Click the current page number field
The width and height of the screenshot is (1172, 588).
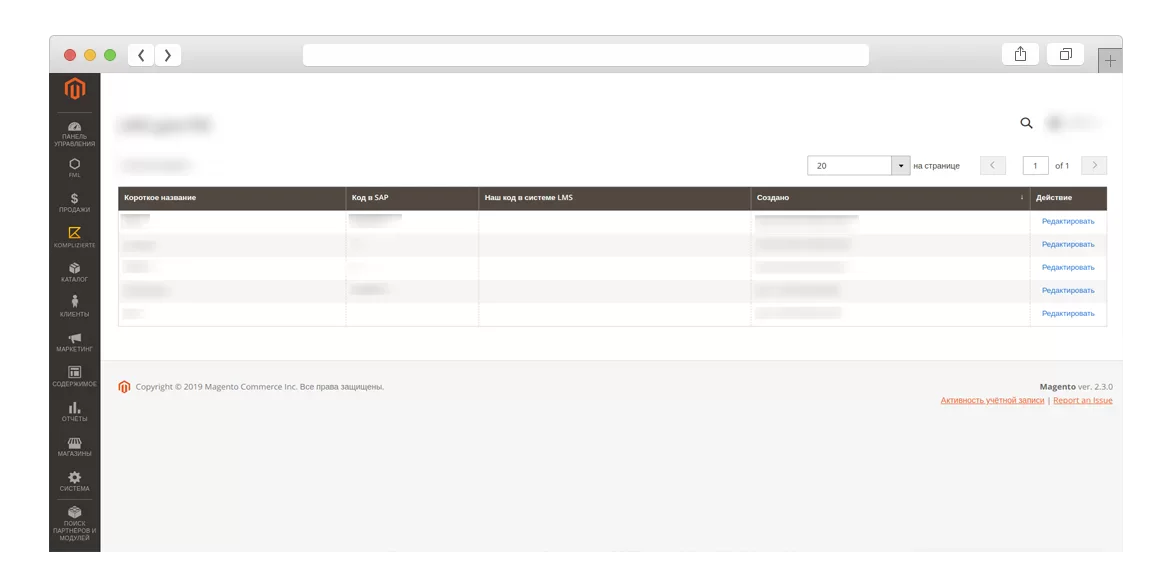click(1035, 166)
